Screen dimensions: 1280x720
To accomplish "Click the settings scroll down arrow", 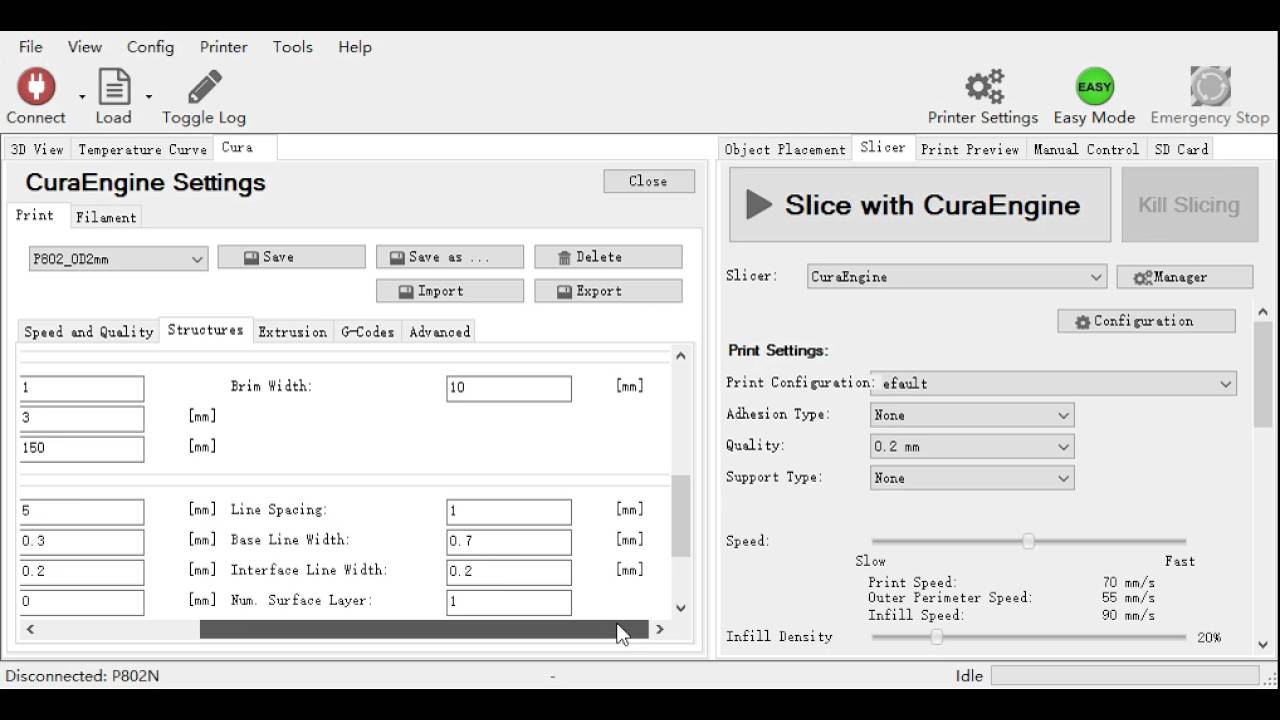I will click(x=681, y=608).
